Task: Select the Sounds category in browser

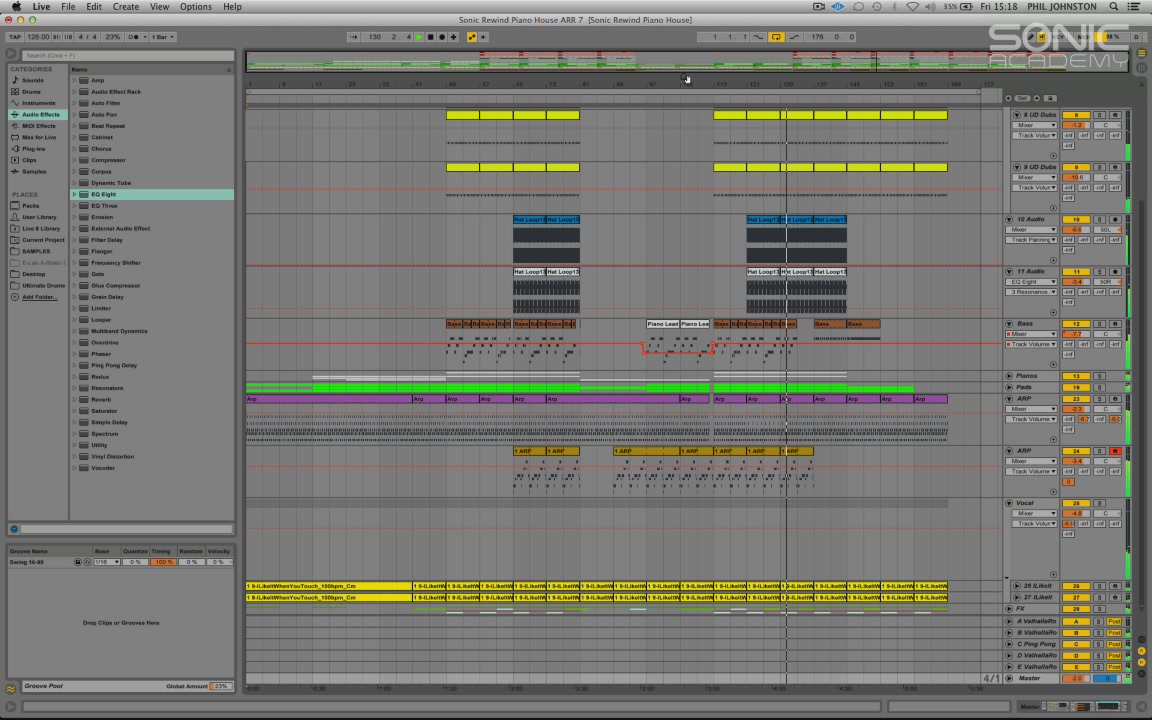Action: point(32,80)
